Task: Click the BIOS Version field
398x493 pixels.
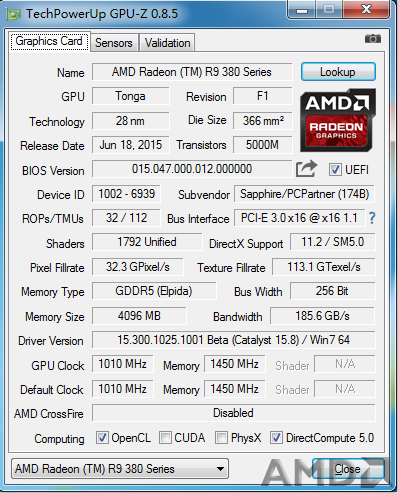Action: click(192, 169)
